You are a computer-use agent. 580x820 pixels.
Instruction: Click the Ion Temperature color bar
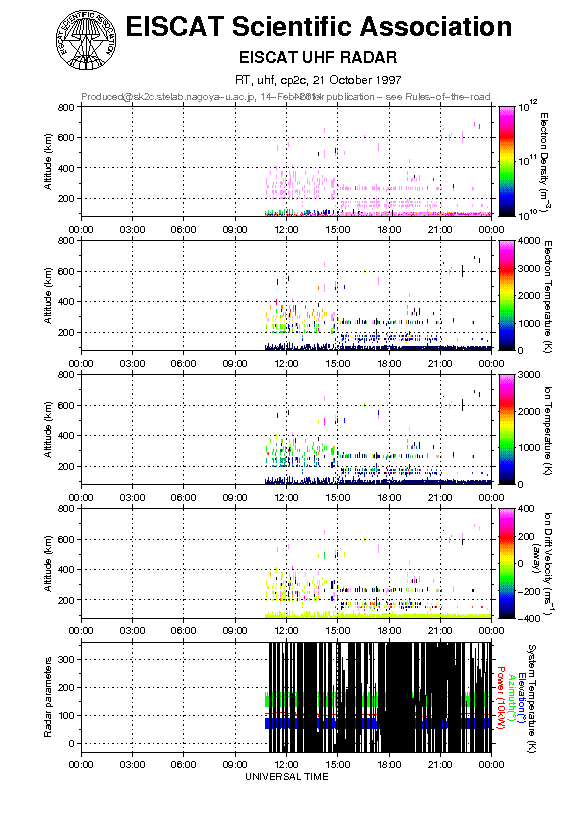click(507, 429)
